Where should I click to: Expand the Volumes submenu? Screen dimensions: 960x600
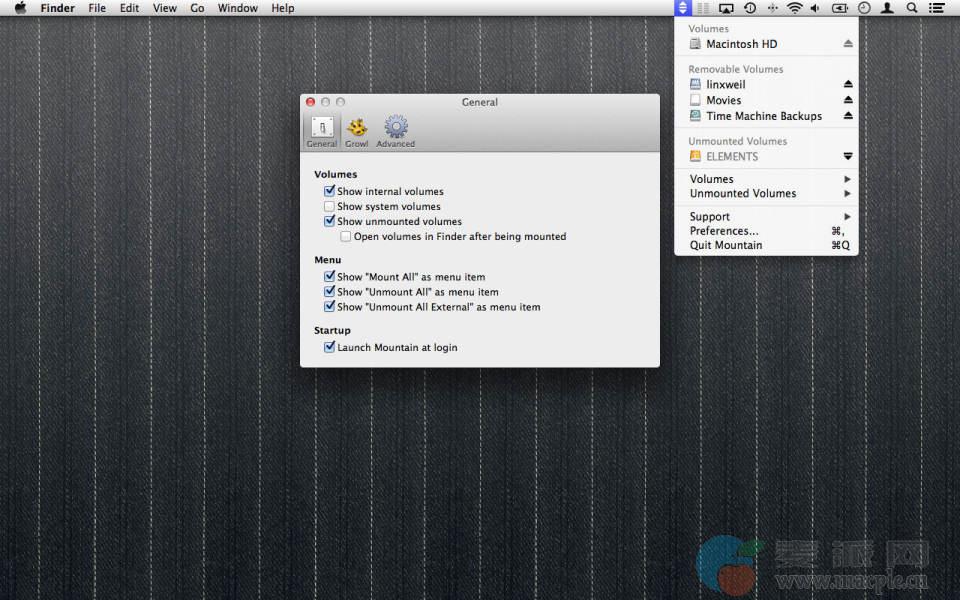click(765, 179)
